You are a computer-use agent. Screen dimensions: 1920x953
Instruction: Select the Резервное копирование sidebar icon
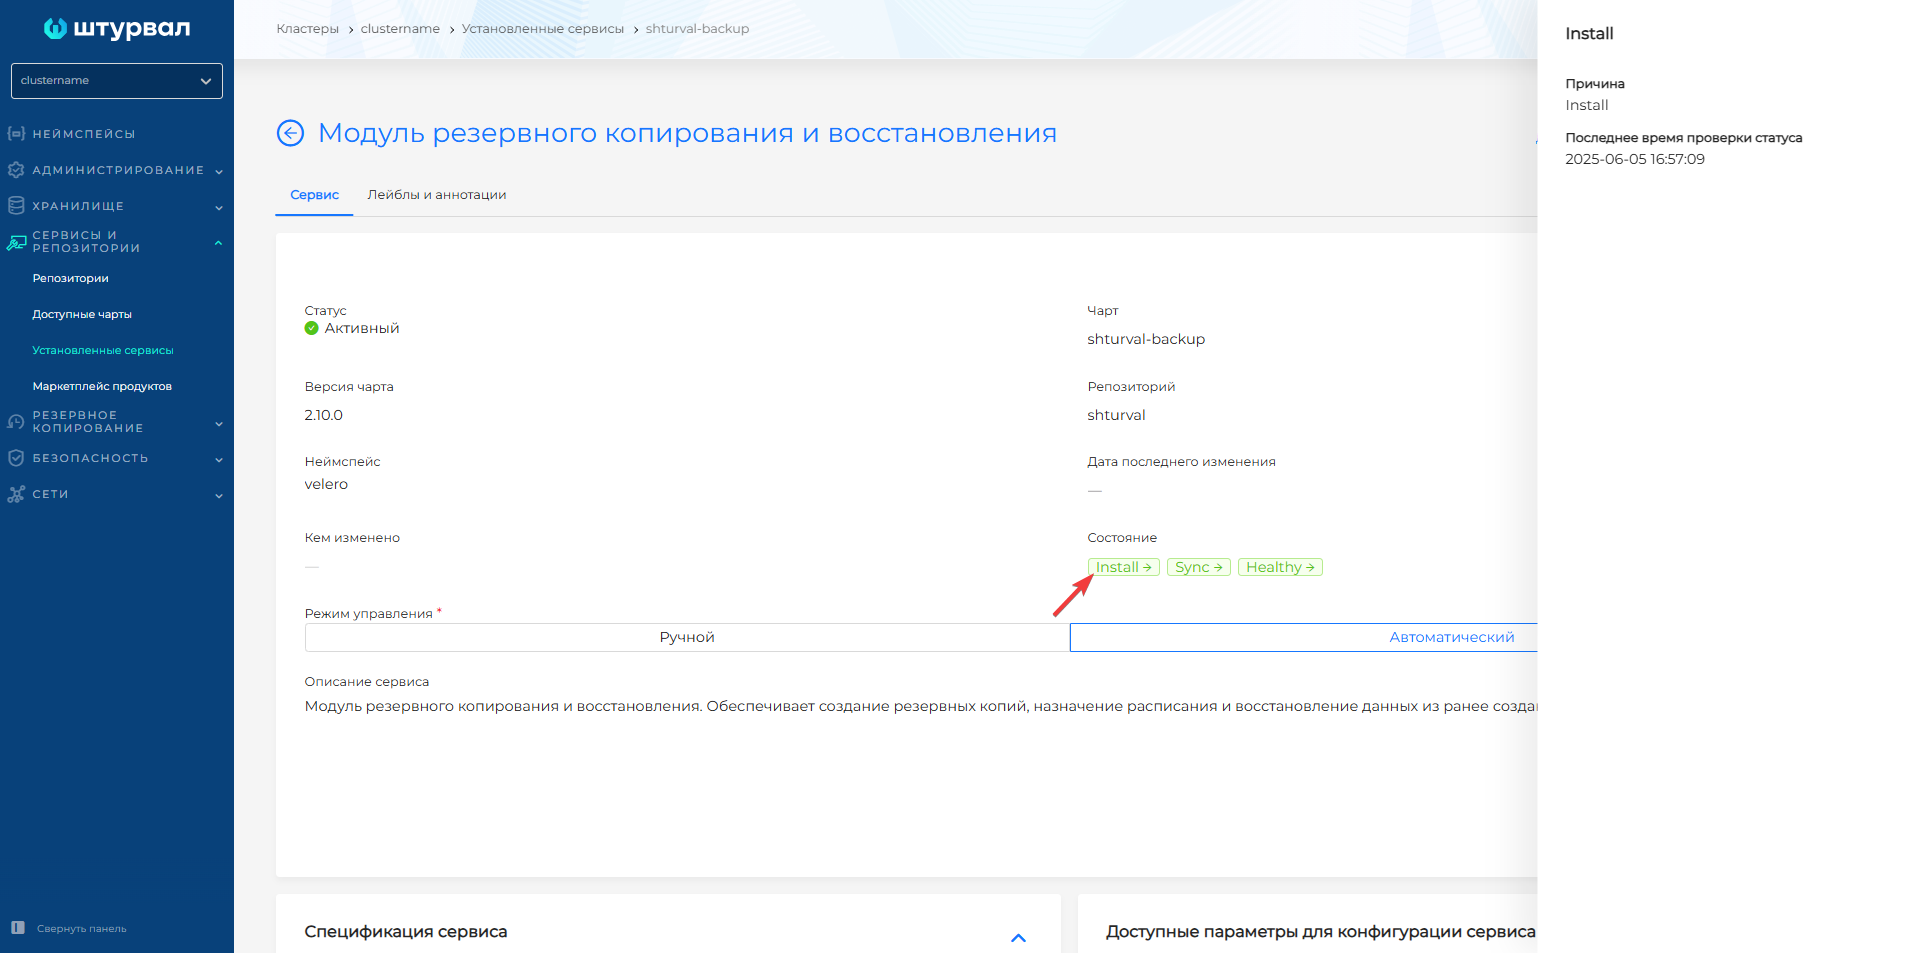[x=15, y=421]
